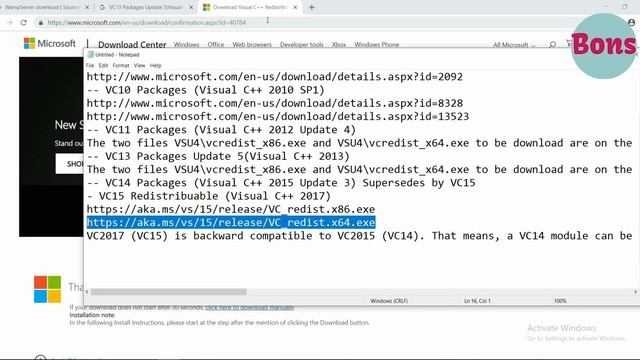Screen dimensions: 640x360
Task: Click Notepad horizontal scrollbar thumb
Action: [x=169, y=292]
